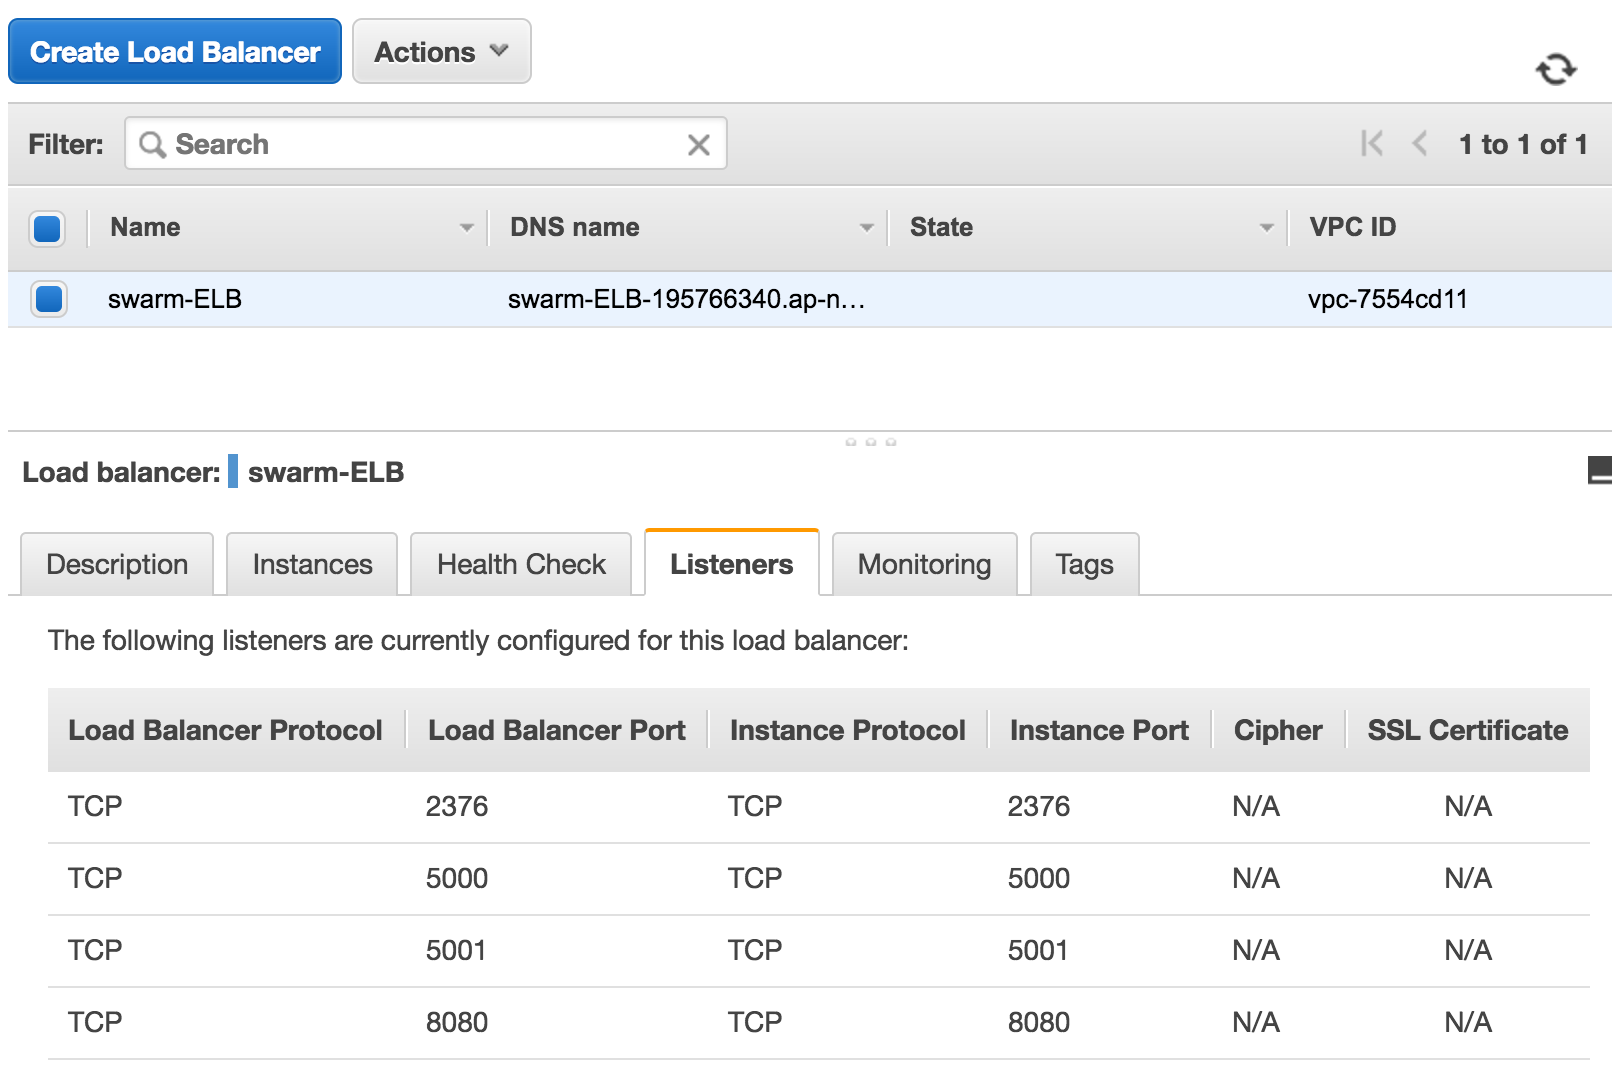Image resolution: width=1612 pixels, height=1088 pixels.
Task: Click Create Load Balancer button
Action: click(175, 52)
